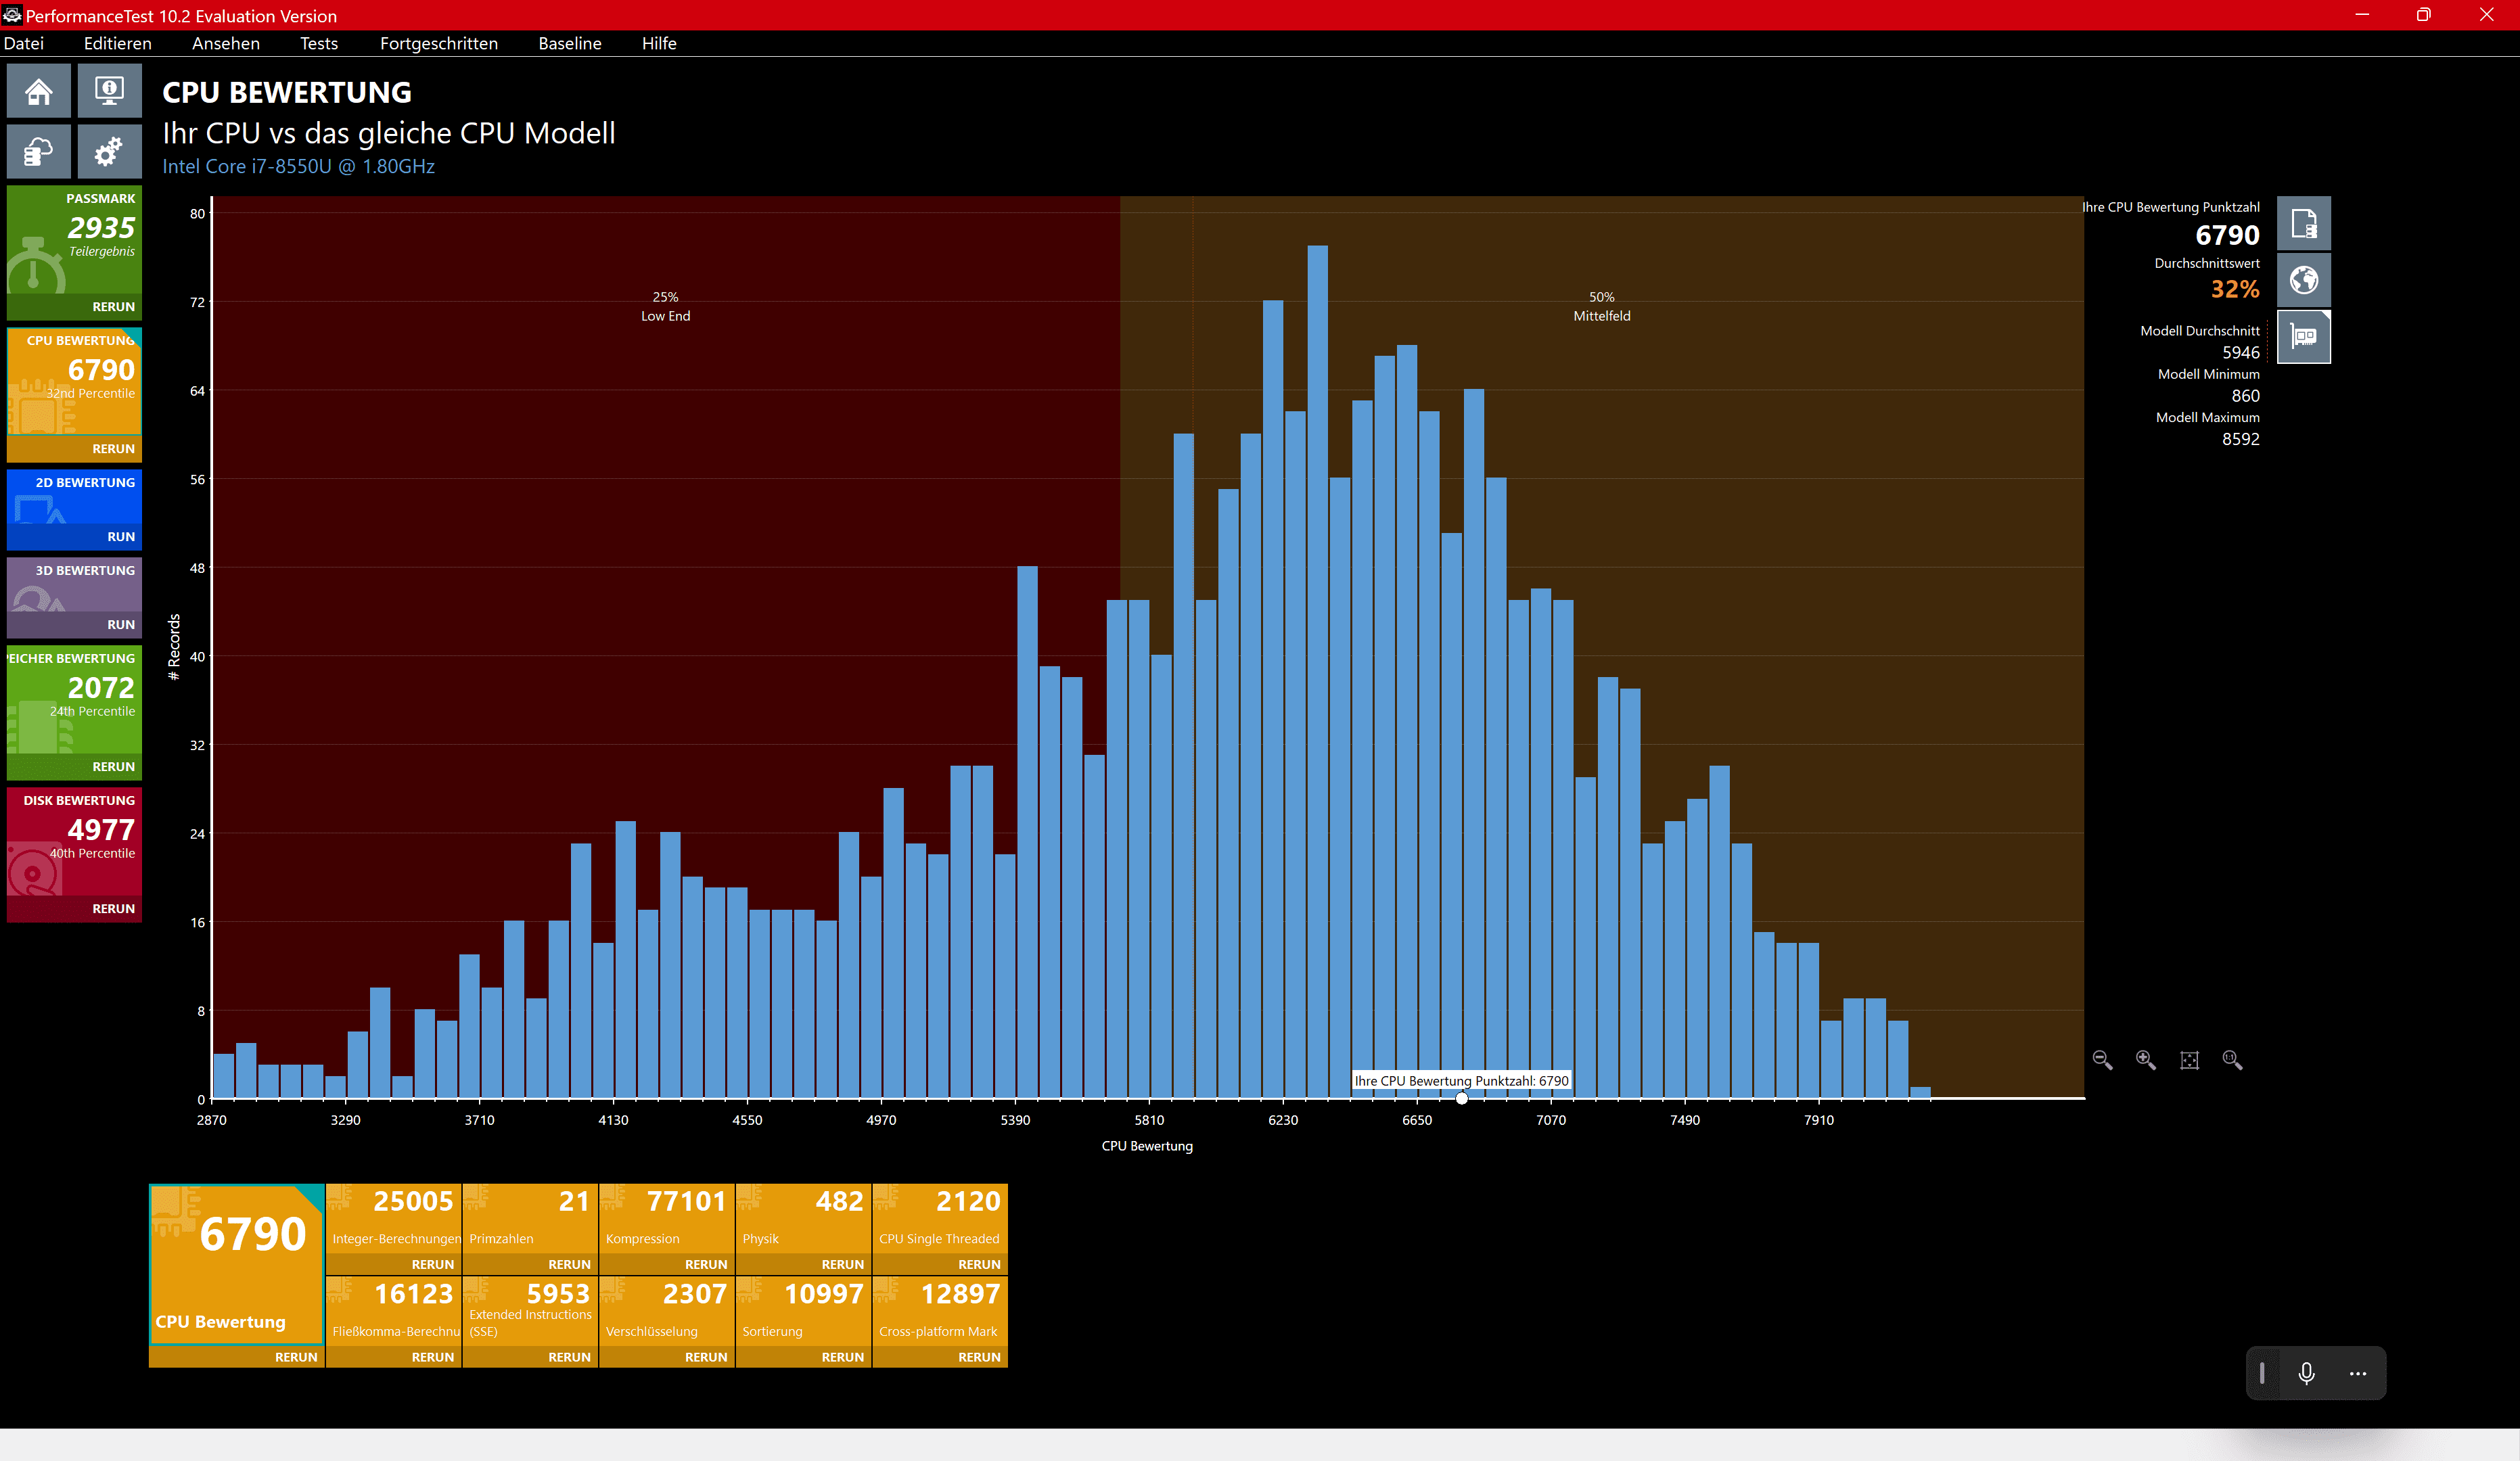Zoom in on the histogram chart
The image size is (2520, 1461).
click(x=2146, y=1060)
